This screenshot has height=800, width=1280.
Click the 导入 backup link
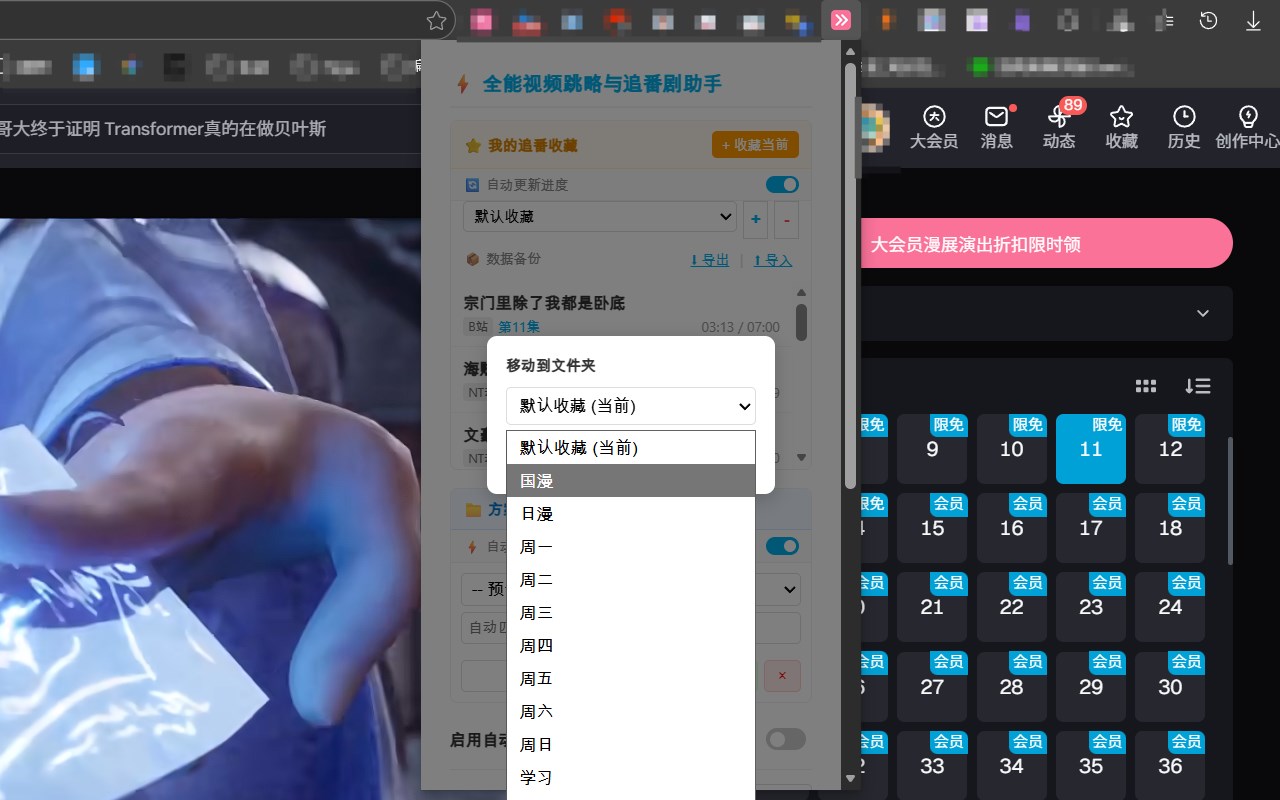pyautogui.click(x=773, y=260)
